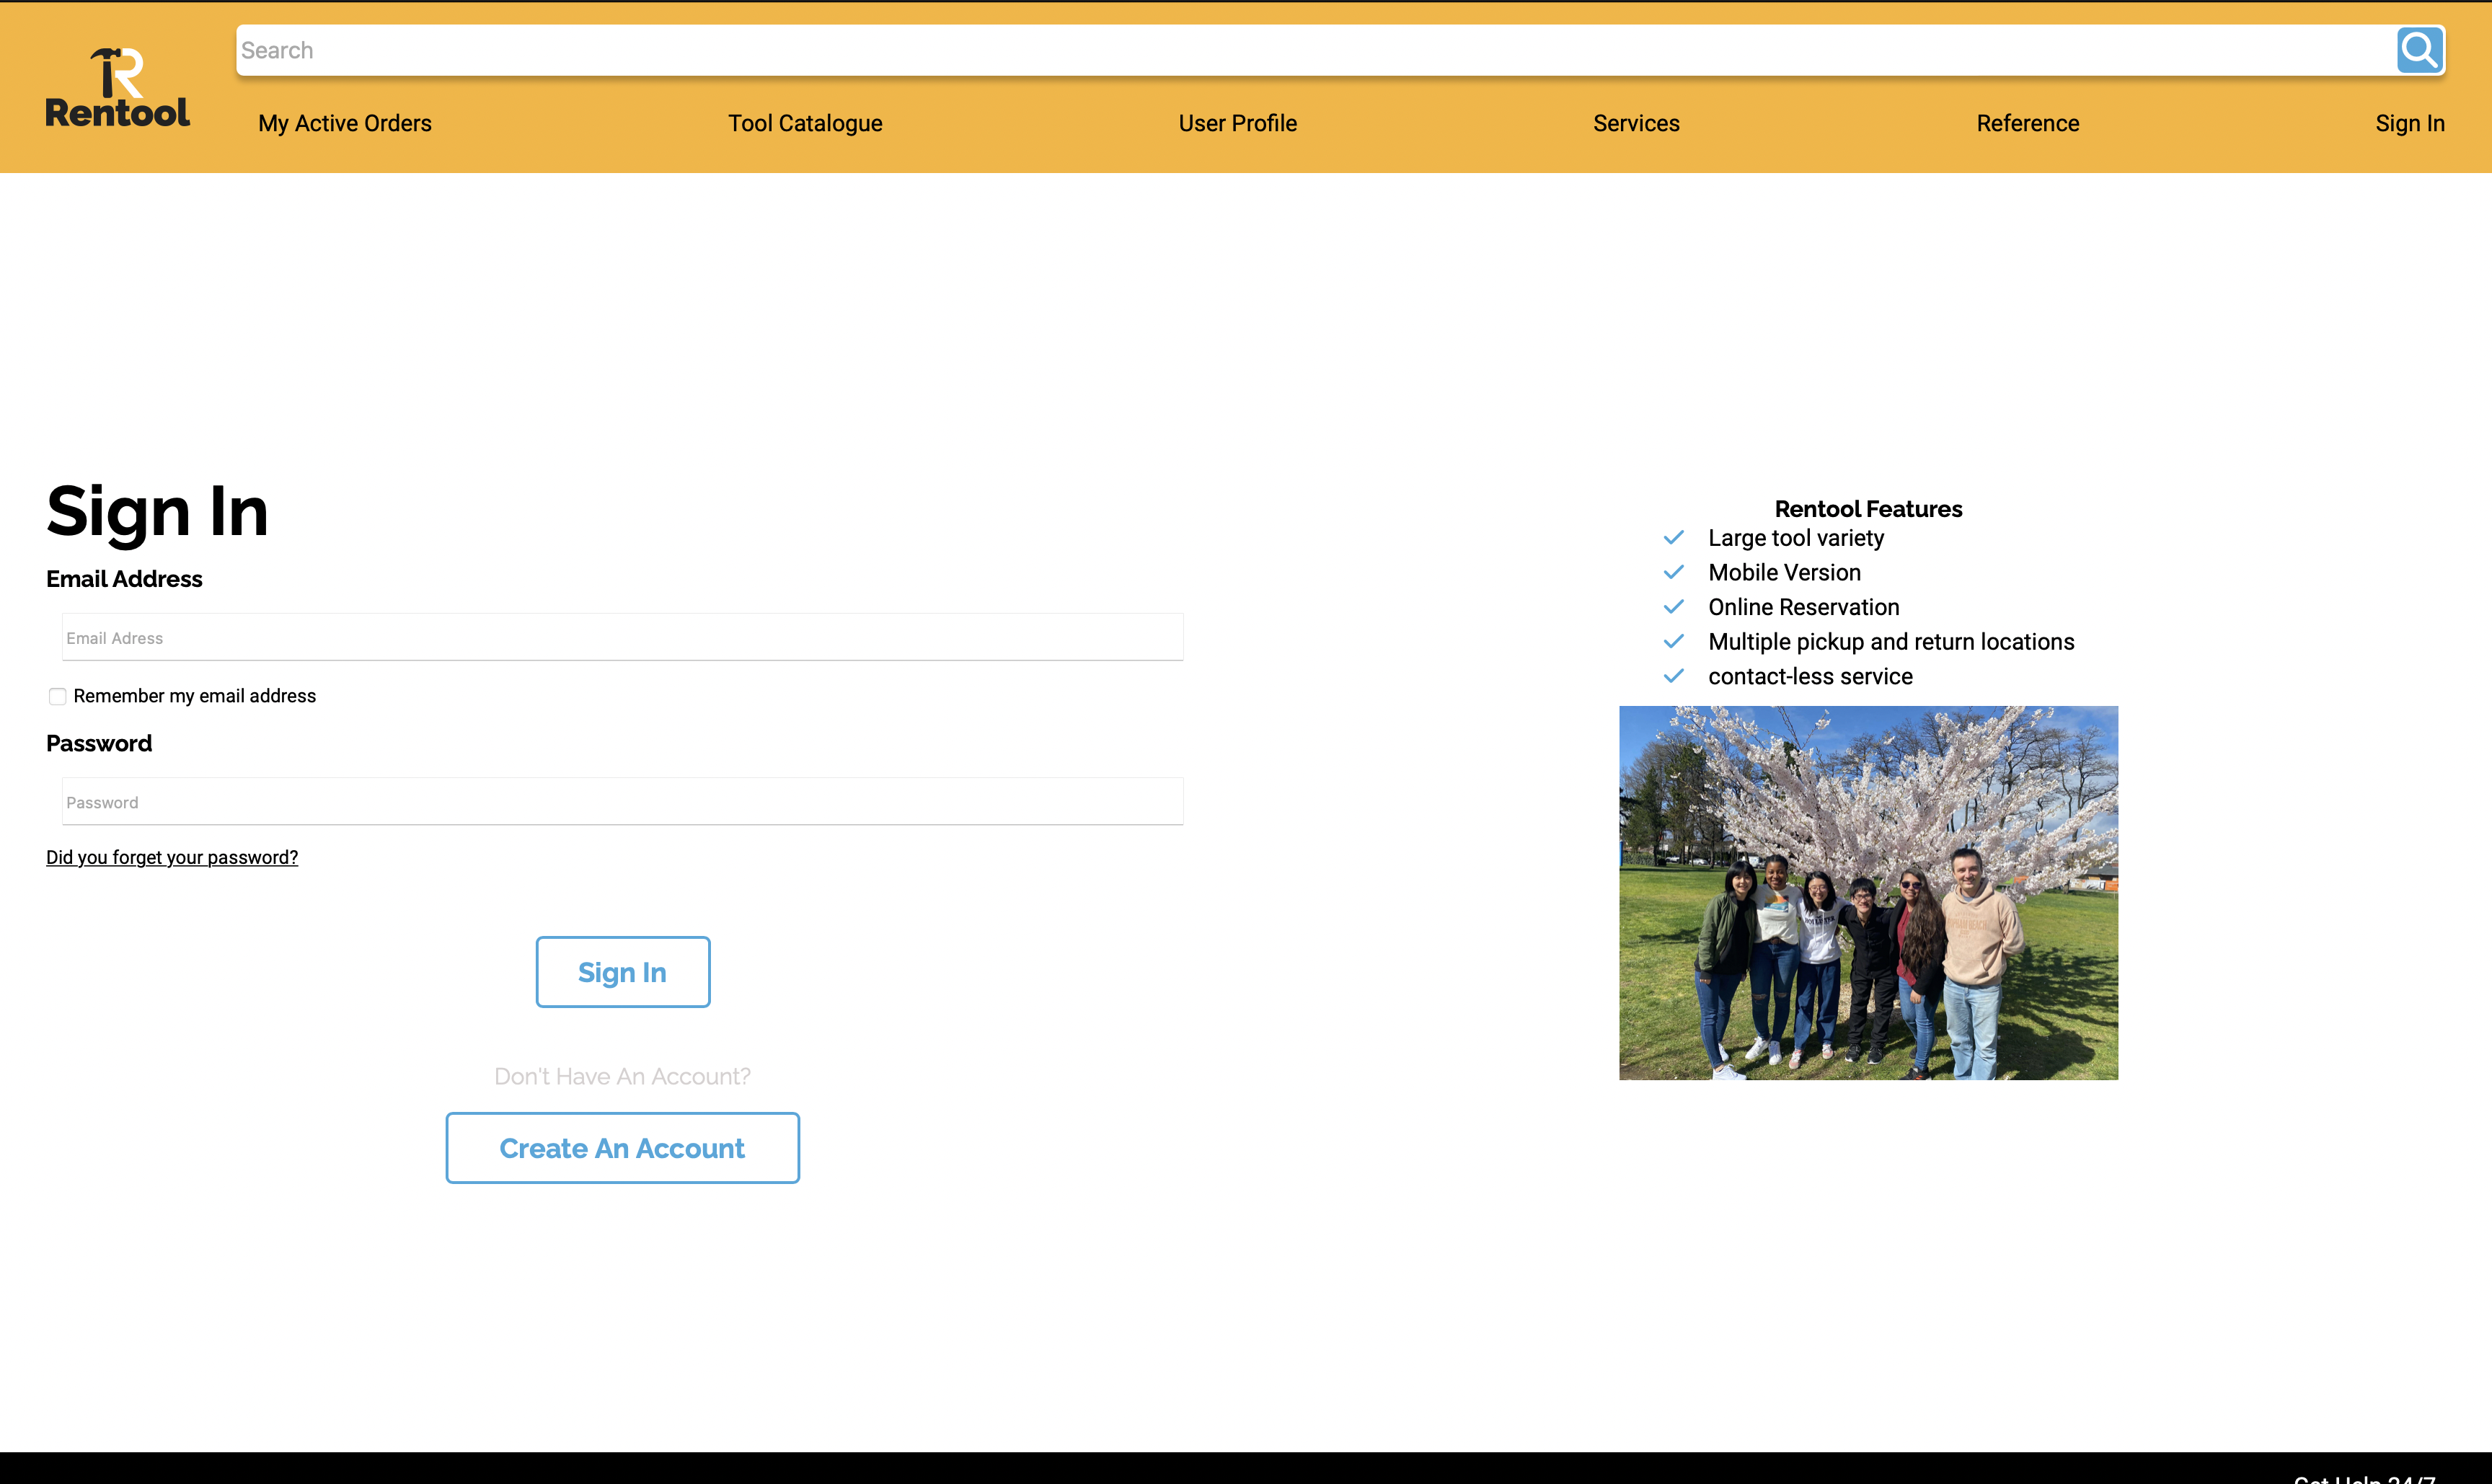Image resolution: width=2492 pixels, height=1484 pixels.
Task: Click inside the Email Address input field
Action: [622, 637]
